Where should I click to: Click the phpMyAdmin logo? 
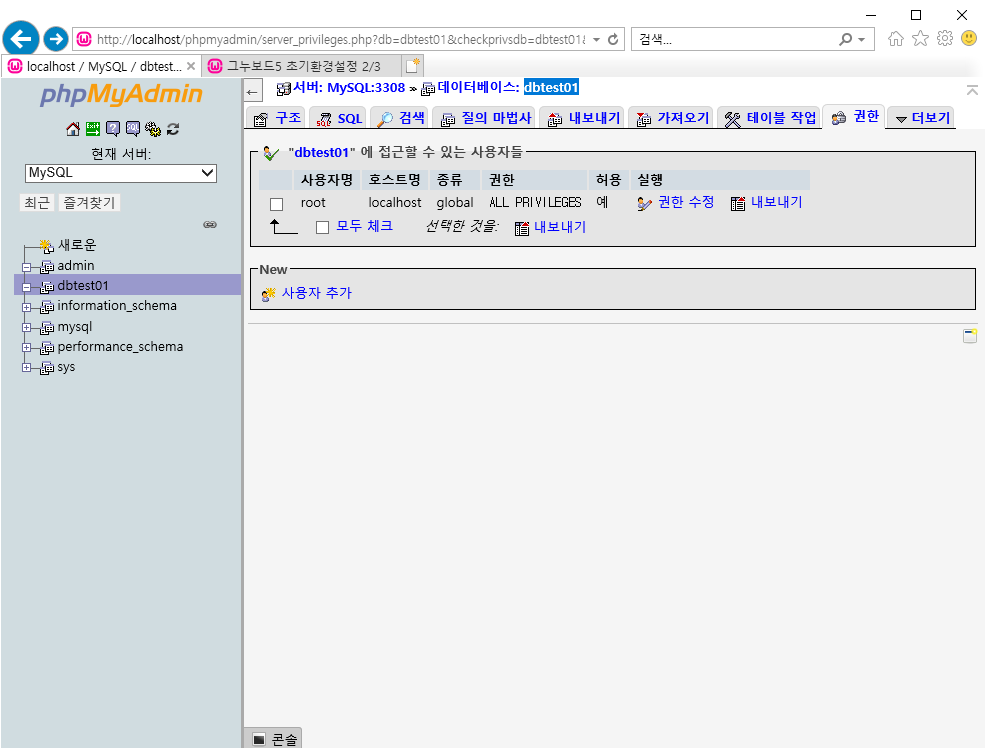point(121,94)
